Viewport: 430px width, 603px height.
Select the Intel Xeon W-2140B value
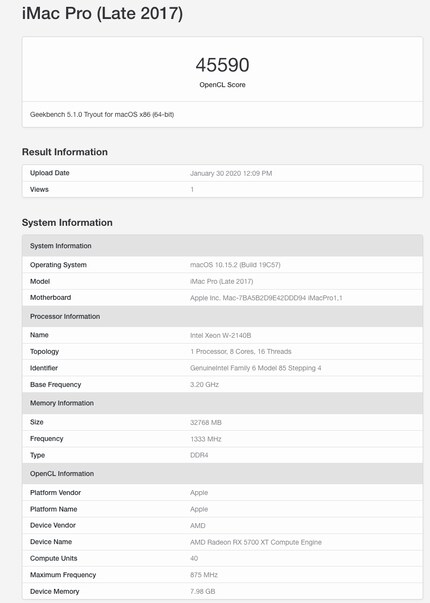pos(220,335)
